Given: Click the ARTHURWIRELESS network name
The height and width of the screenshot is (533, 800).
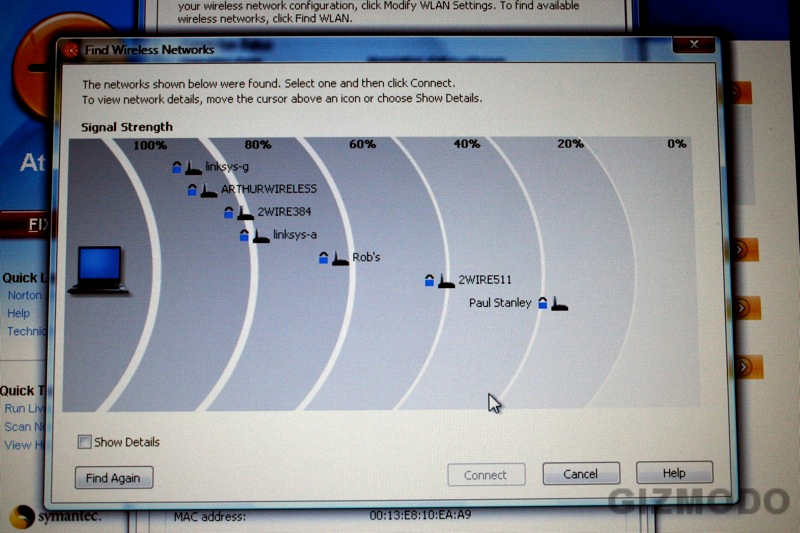Looking at the screenshot, I should [269, 189].
